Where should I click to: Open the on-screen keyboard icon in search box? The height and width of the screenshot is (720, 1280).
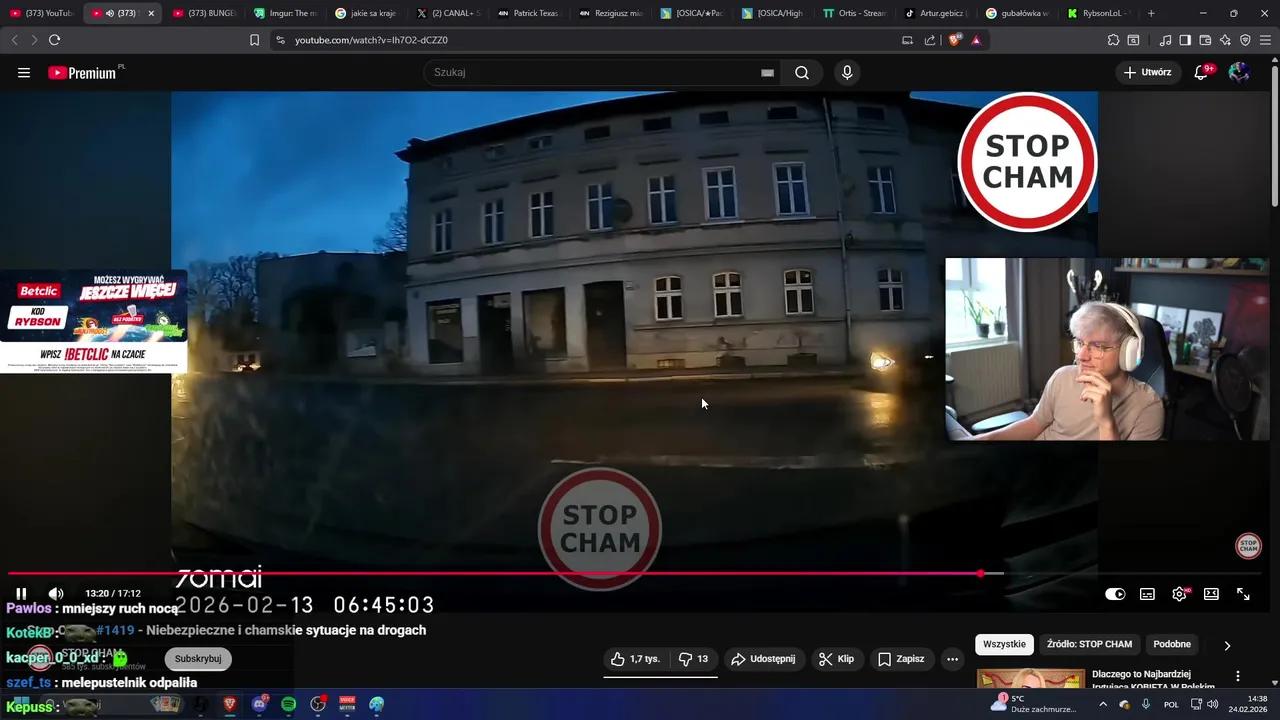pos(767,72)
